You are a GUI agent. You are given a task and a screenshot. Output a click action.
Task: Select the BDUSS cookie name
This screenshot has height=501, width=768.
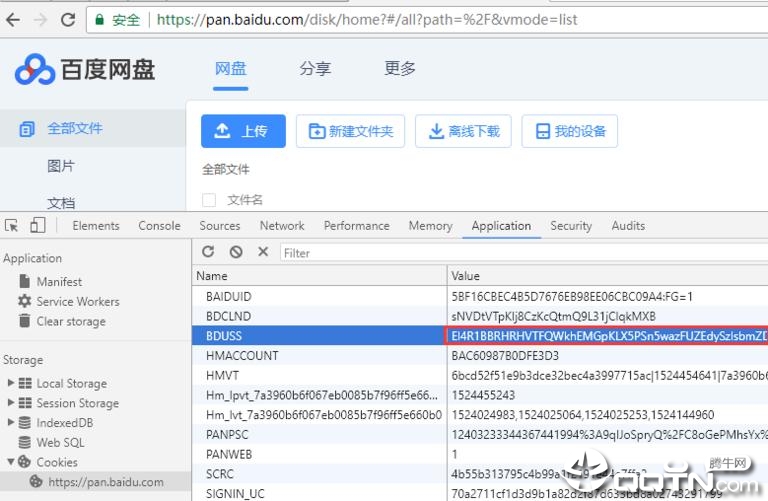point(224,336)
